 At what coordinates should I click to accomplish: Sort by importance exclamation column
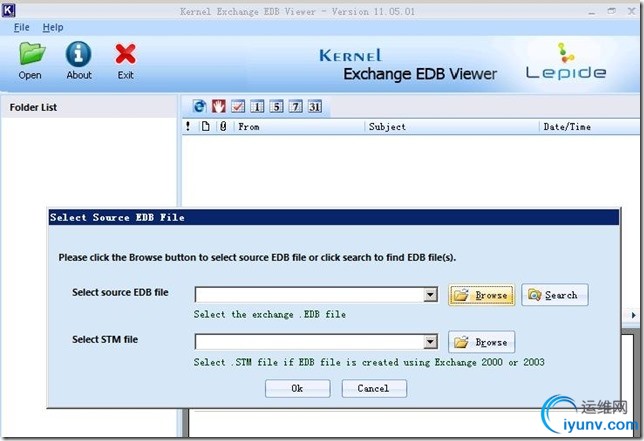[x=188, y=126]
